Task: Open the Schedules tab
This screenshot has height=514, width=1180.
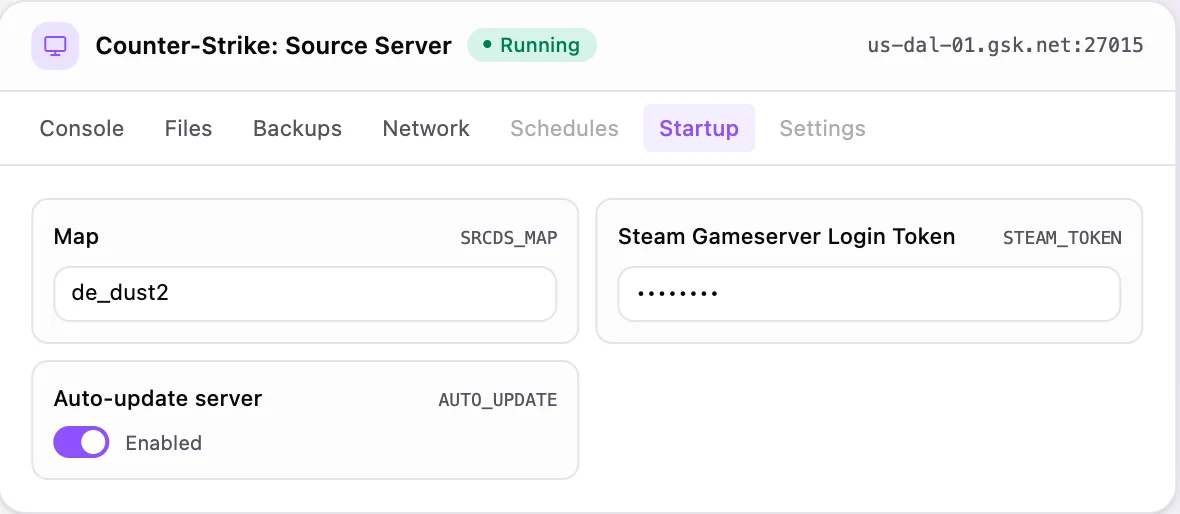Action: [x=564, y=128]
